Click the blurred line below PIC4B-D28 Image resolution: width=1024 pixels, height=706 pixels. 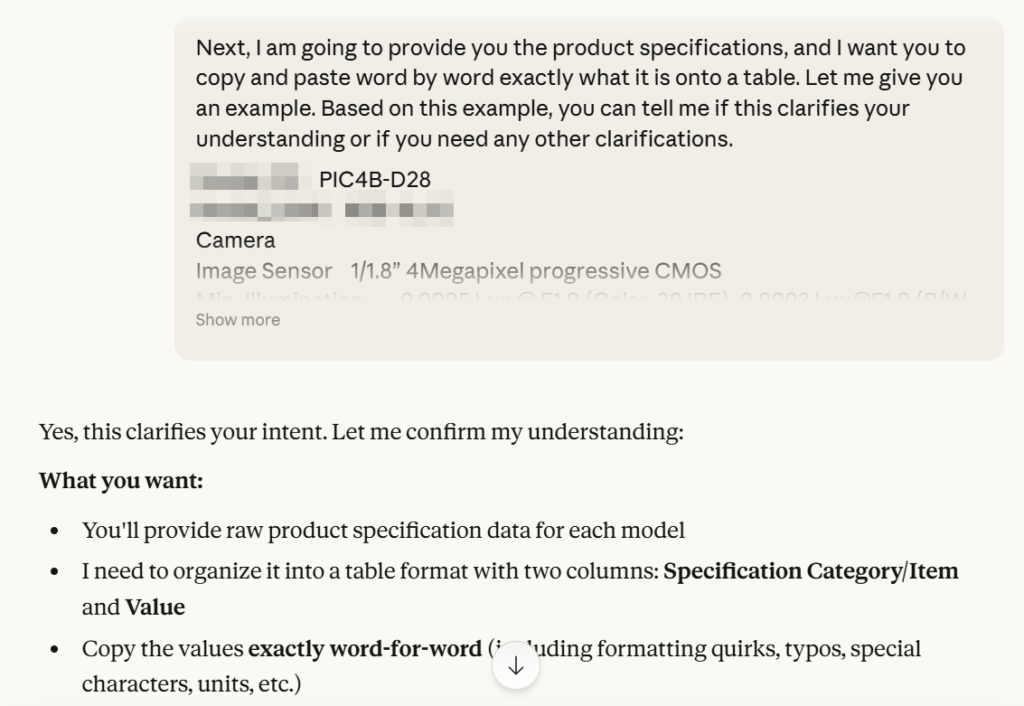click(320, 211)
